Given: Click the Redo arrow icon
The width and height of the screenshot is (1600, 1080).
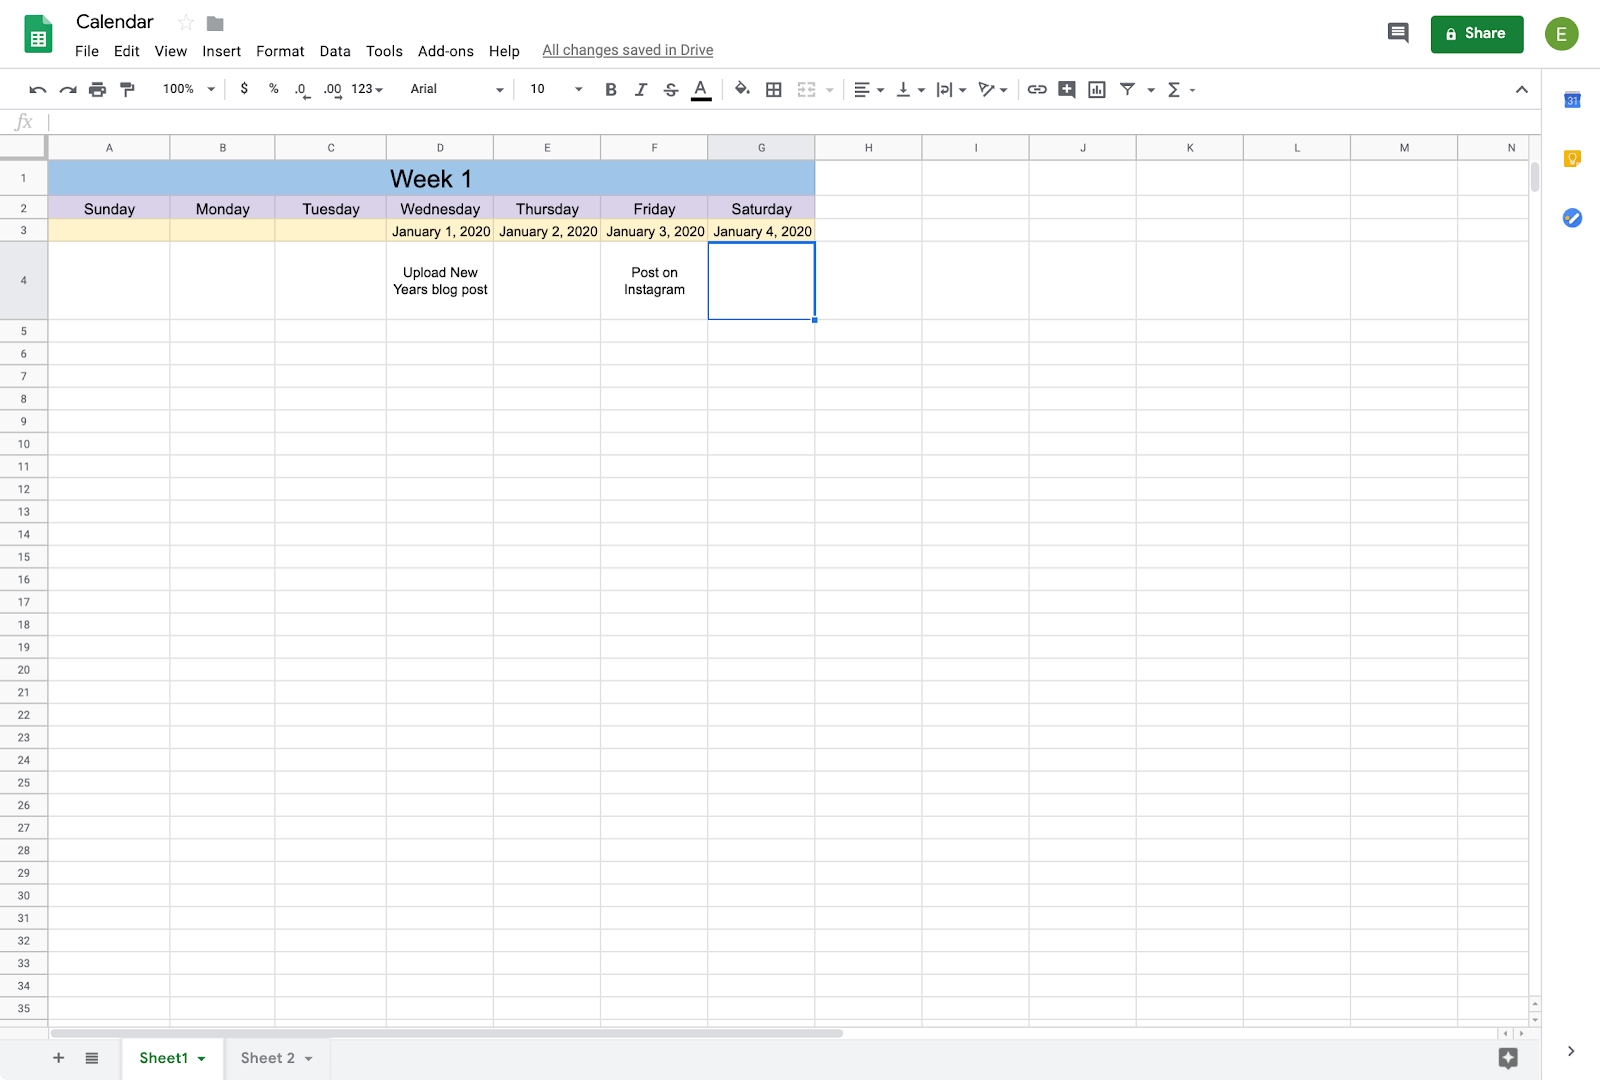Looking at the screenshot, I should (x=68, y=90).
